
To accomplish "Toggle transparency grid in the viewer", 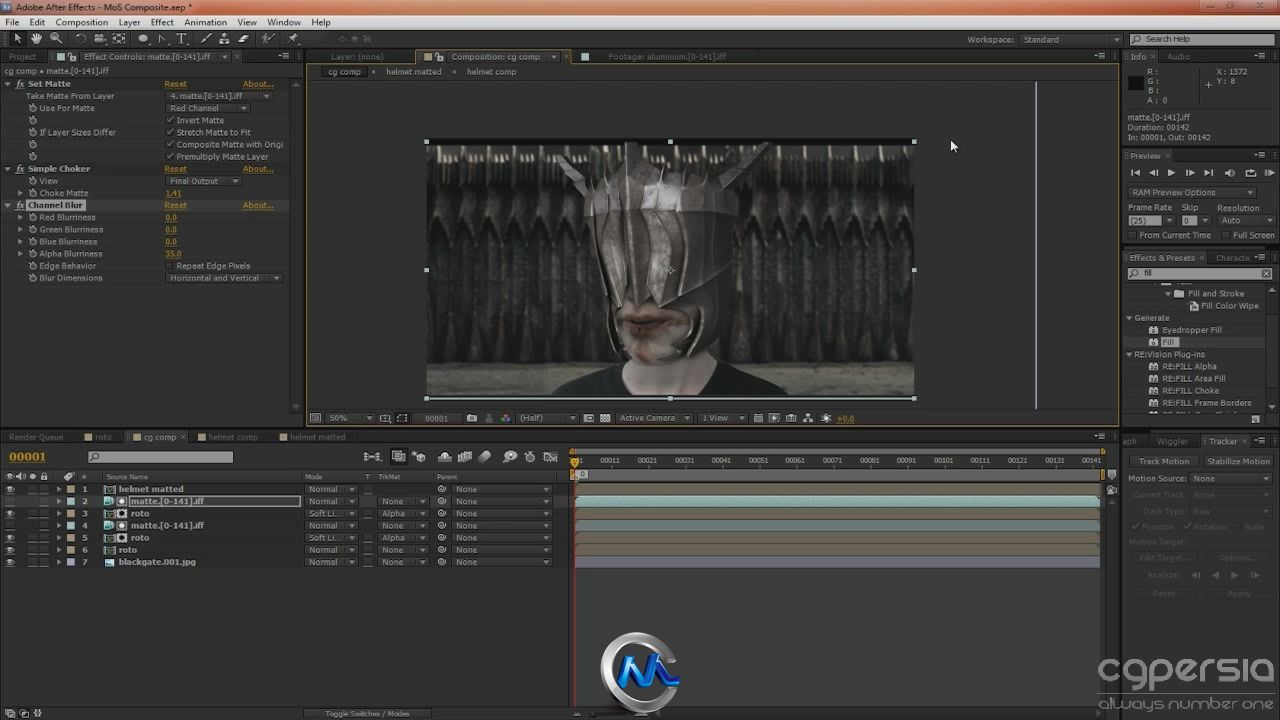I will pyautogui.click(x=605, y=418).
